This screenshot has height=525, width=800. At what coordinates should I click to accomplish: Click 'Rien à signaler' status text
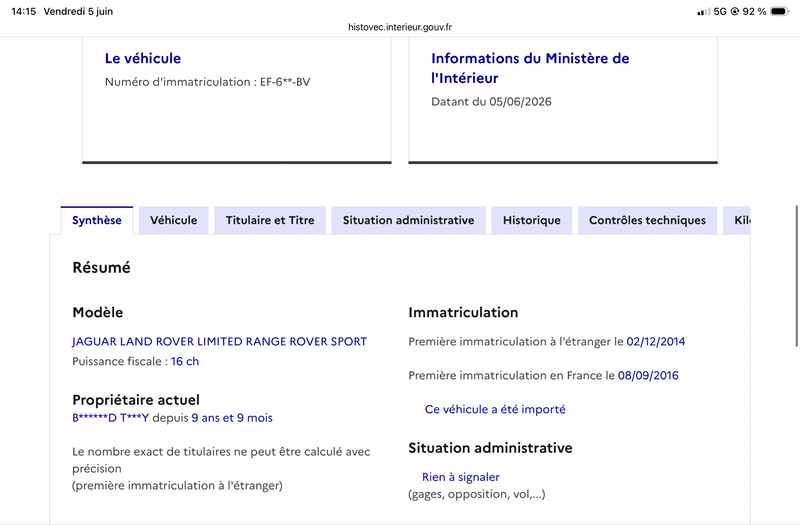coord(461,477)
